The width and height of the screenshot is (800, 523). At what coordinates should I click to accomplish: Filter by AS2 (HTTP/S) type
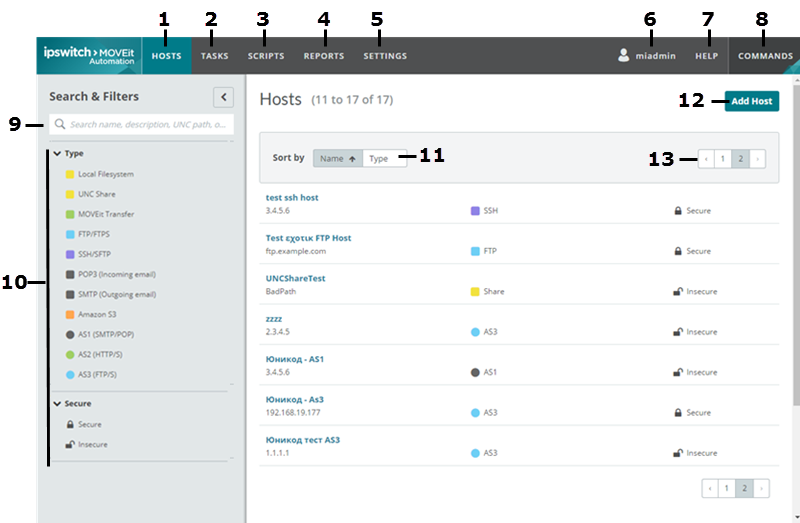(94, 354)
